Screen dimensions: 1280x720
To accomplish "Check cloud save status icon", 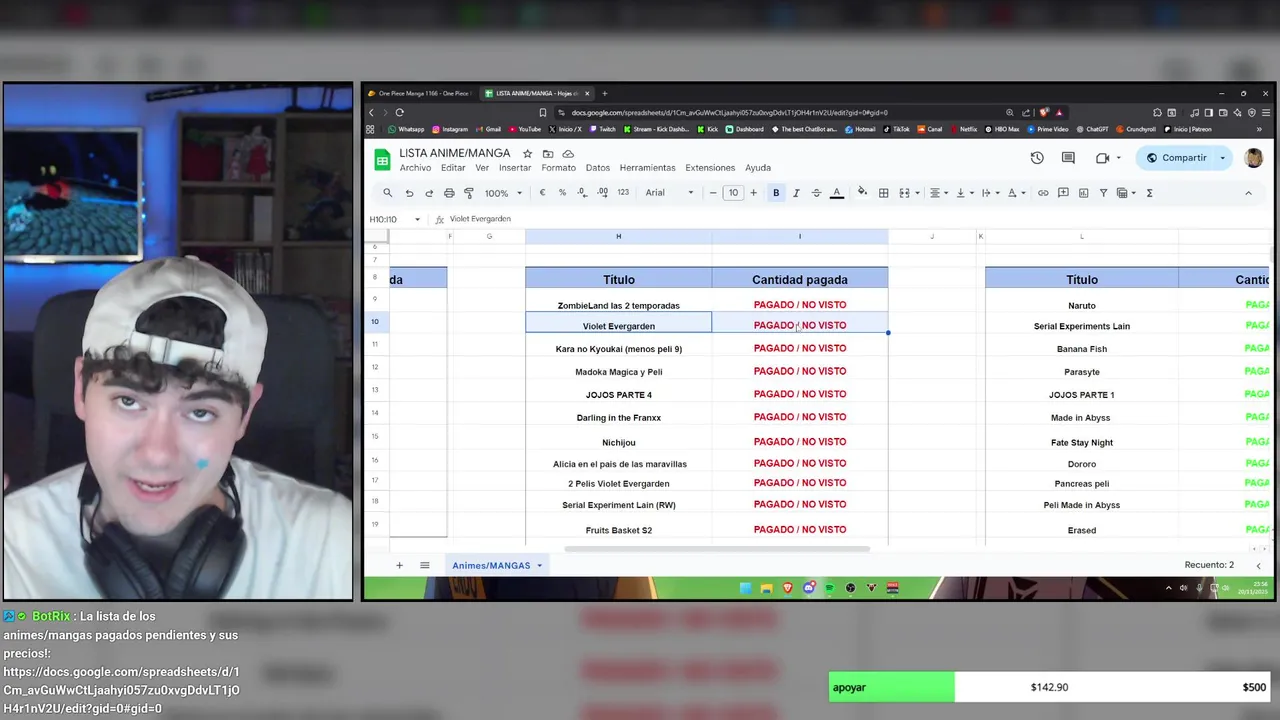I will [x=568, y=154].
